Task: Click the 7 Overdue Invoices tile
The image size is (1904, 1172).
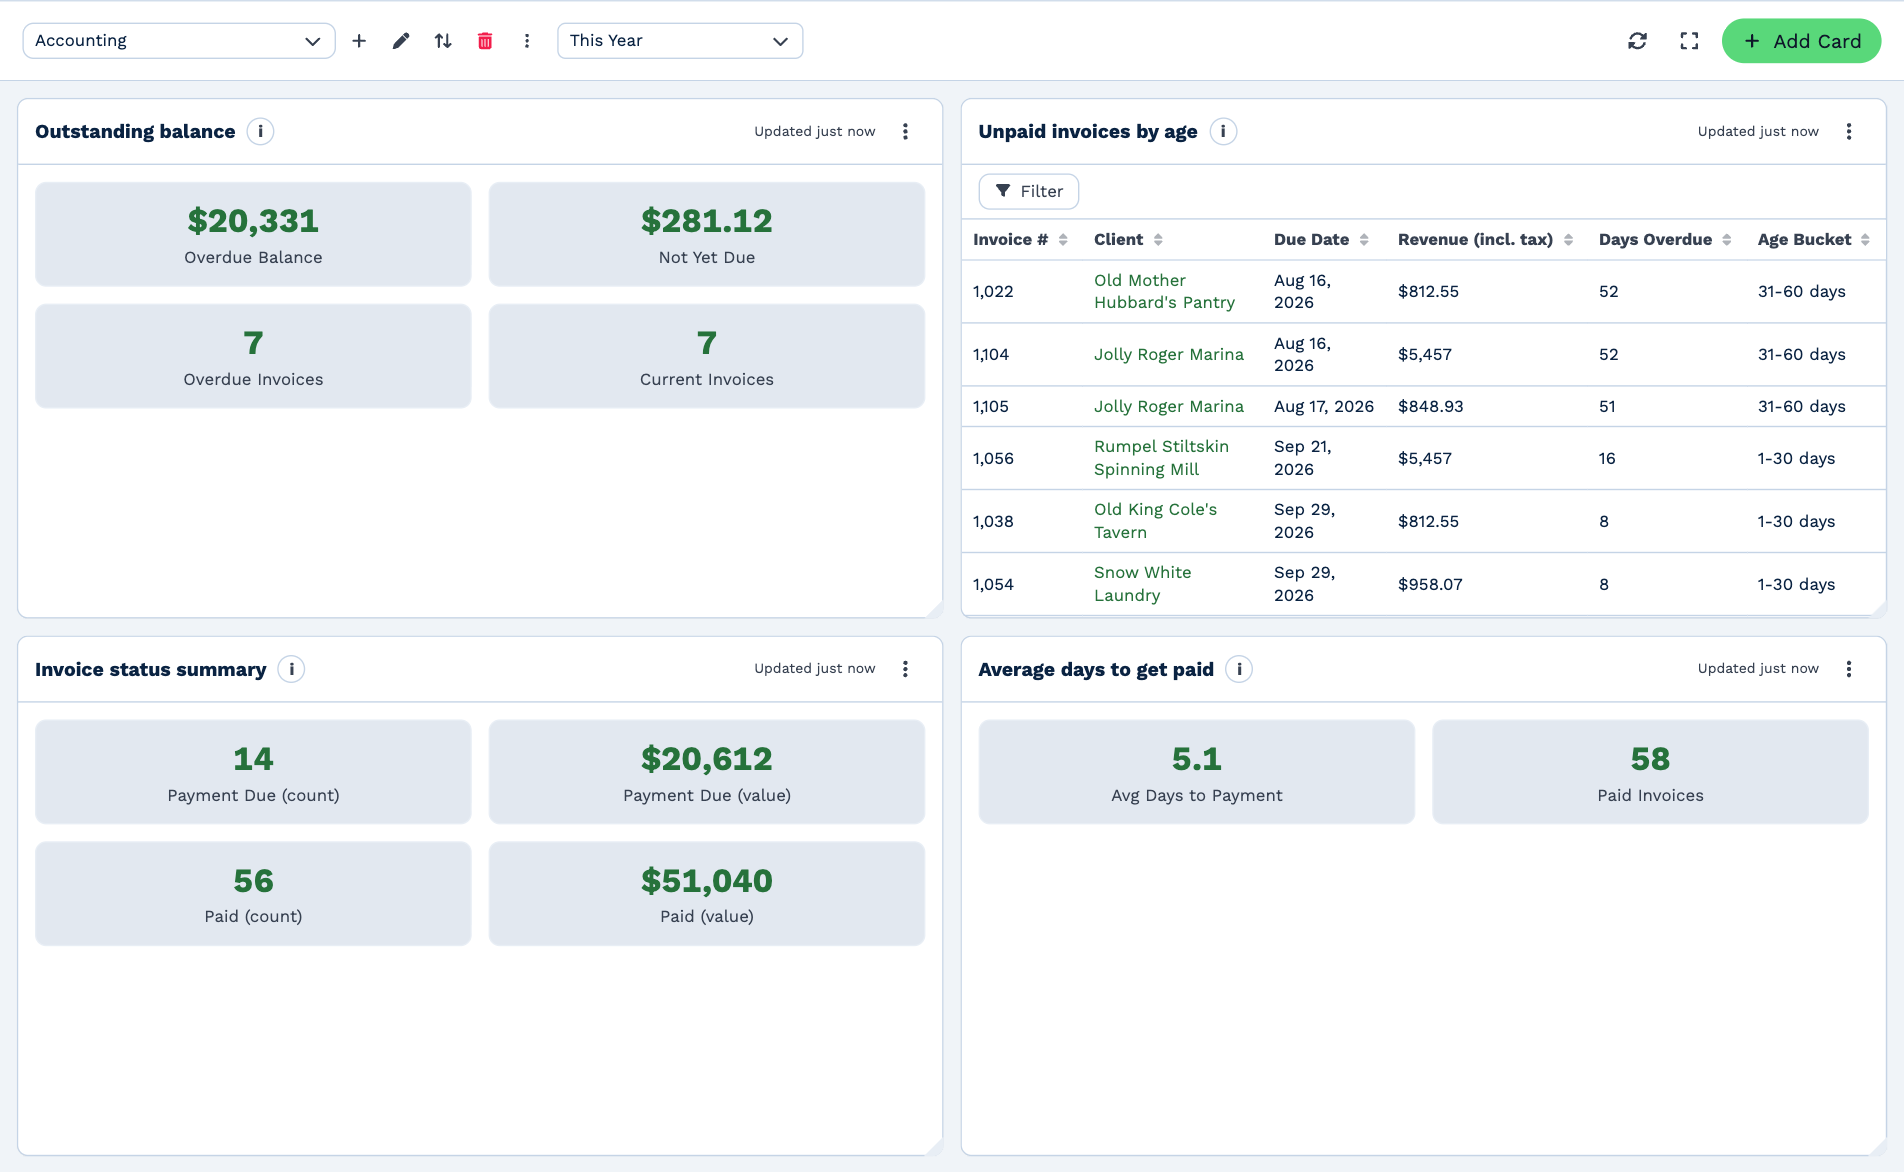Action: click(x=253, y=356)
